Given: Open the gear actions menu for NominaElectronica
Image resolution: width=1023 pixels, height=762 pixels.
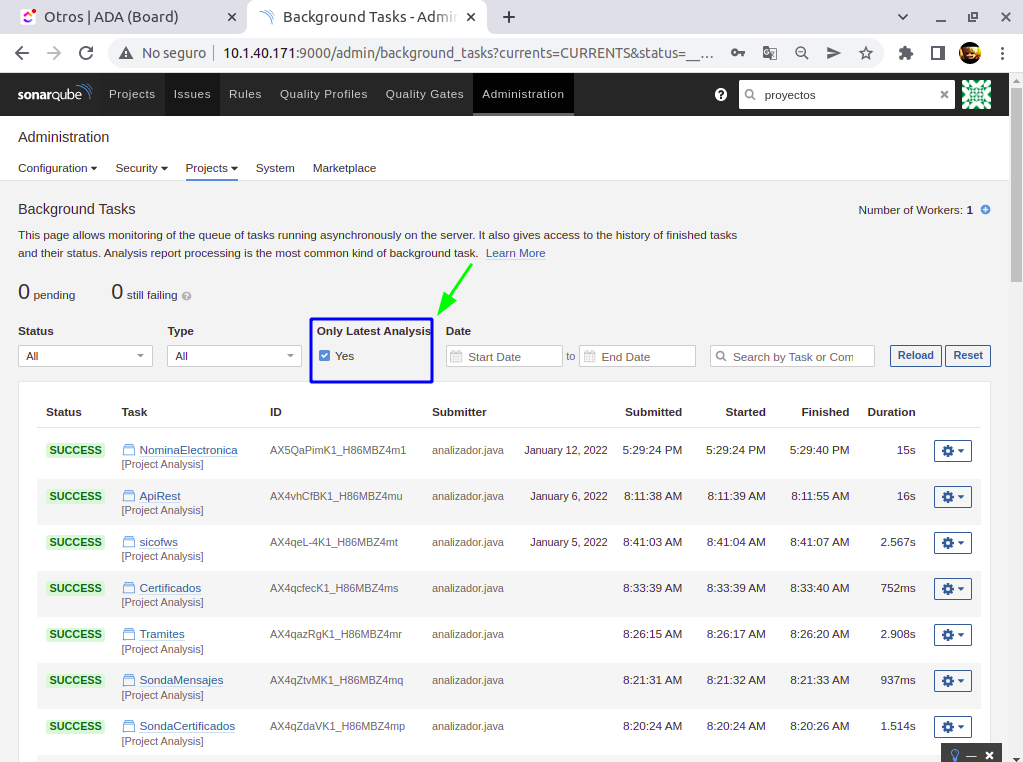Looking at the screenshot, I should 952,451.
